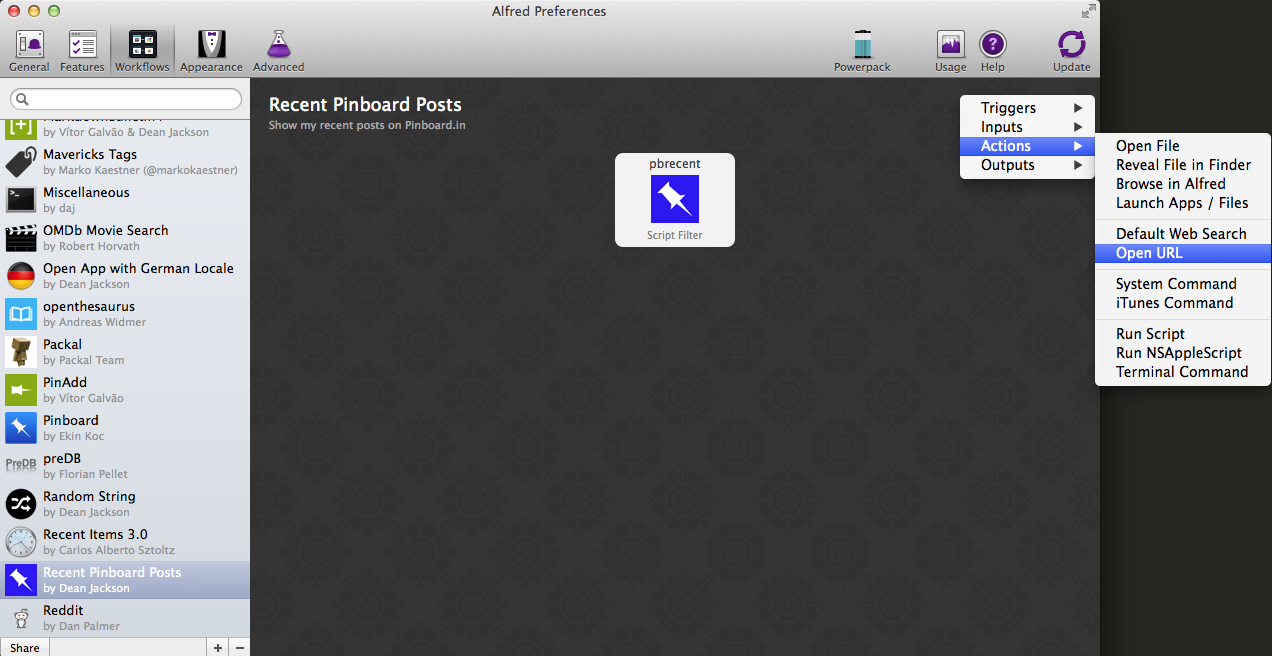1272x656 pixels.
Task: Click the Recent Items clock icon
Action: point(21,542)
